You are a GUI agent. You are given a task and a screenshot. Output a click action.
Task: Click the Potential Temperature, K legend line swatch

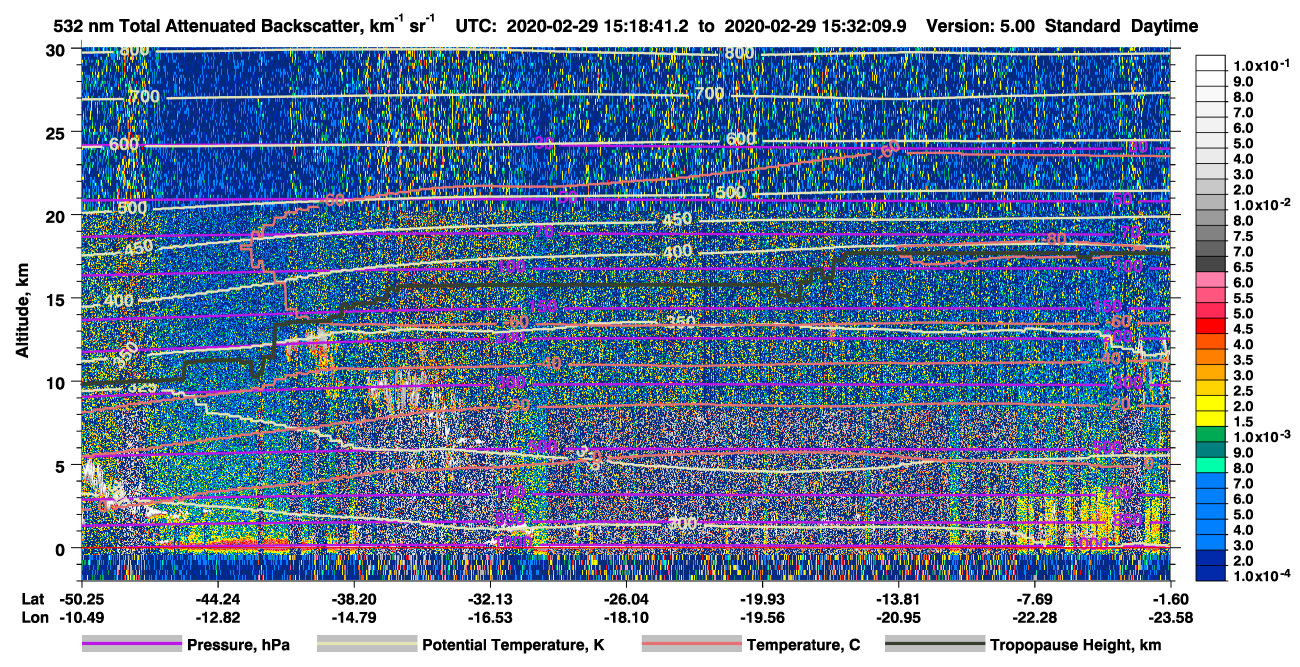pos(366,645)
